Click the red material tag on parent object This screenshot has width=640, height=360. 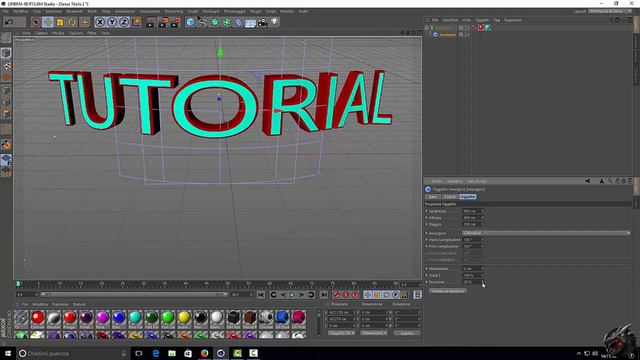[481, 28]
